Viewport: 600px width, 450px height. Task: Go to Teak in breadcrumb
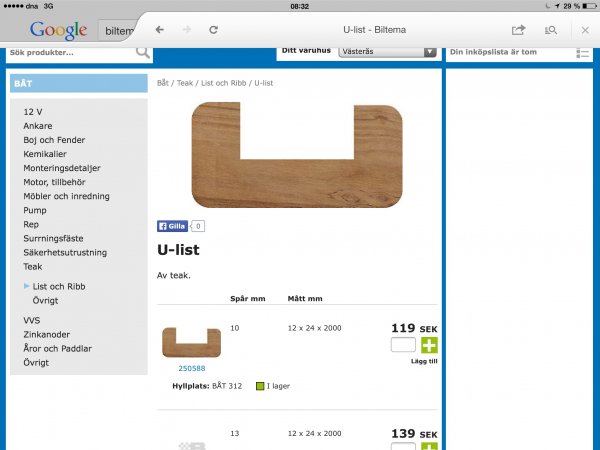pos(186,83)
